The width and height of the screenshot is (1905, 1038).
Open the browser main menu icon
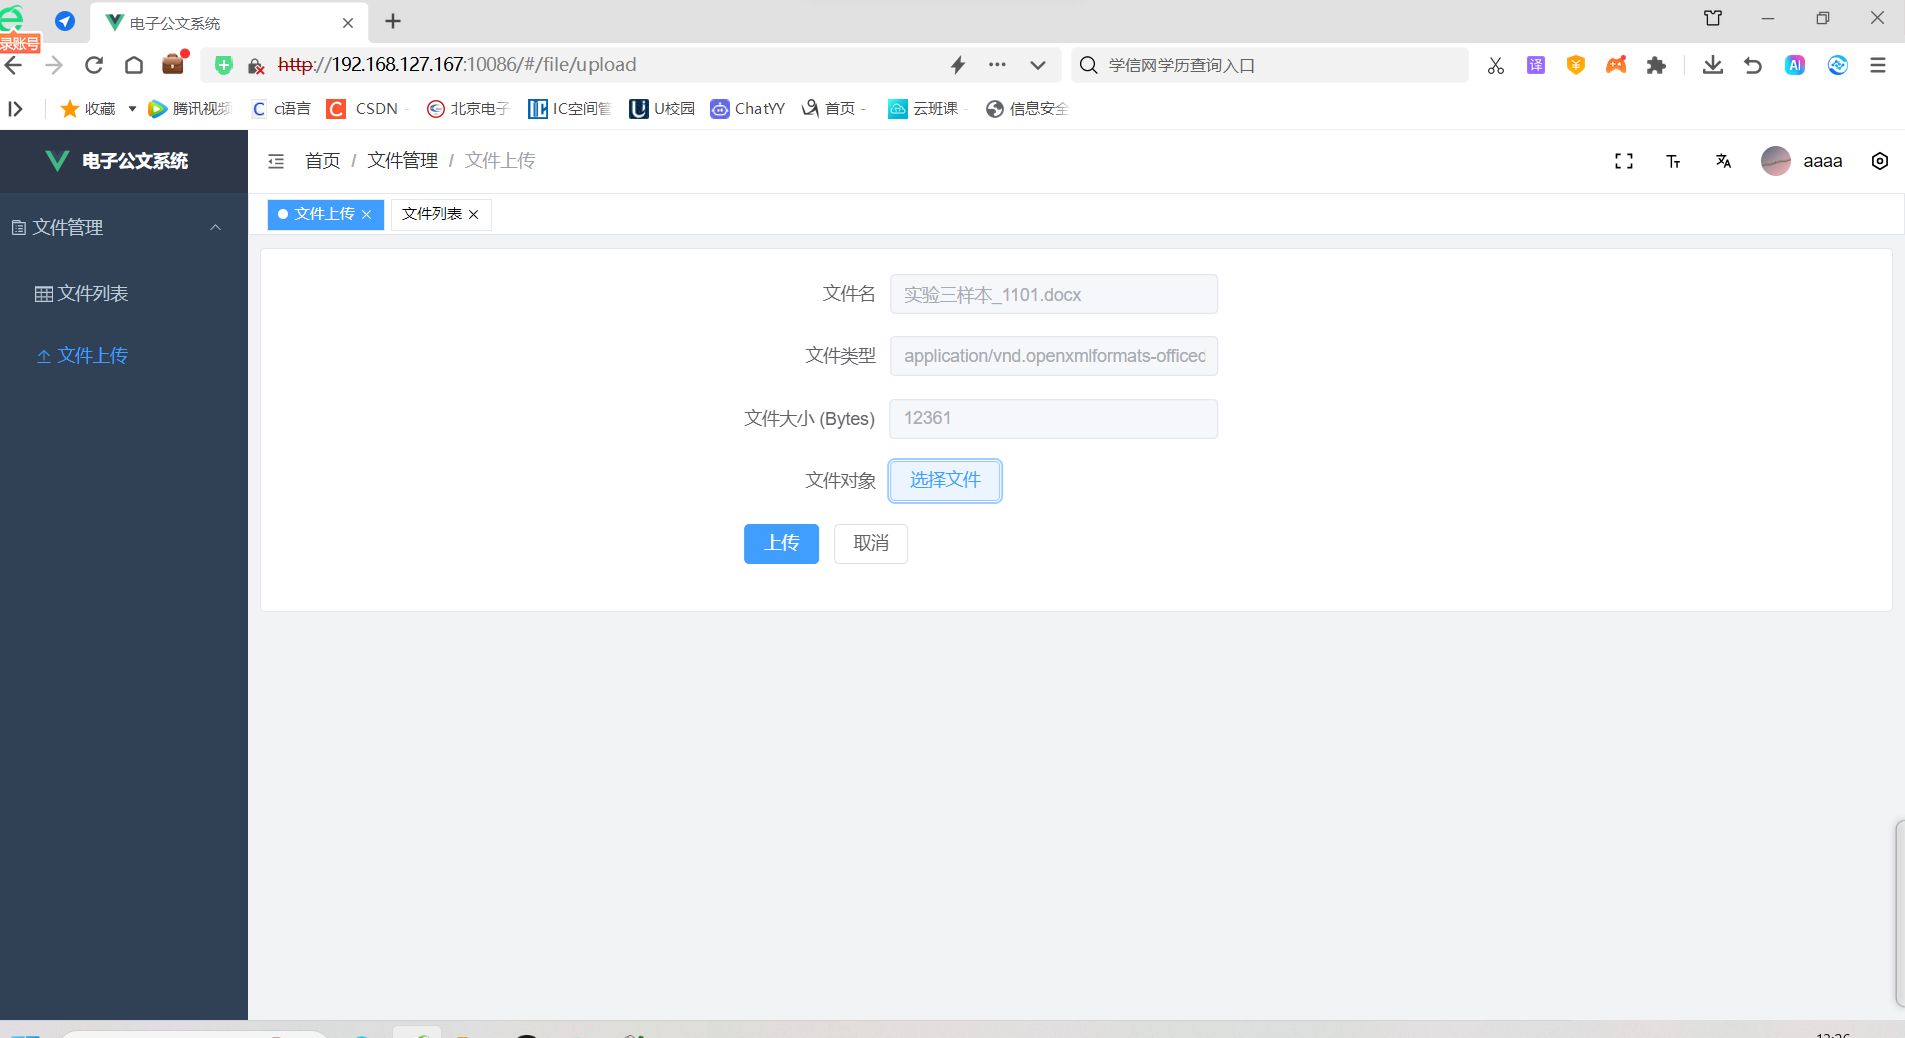point(1878,65)
